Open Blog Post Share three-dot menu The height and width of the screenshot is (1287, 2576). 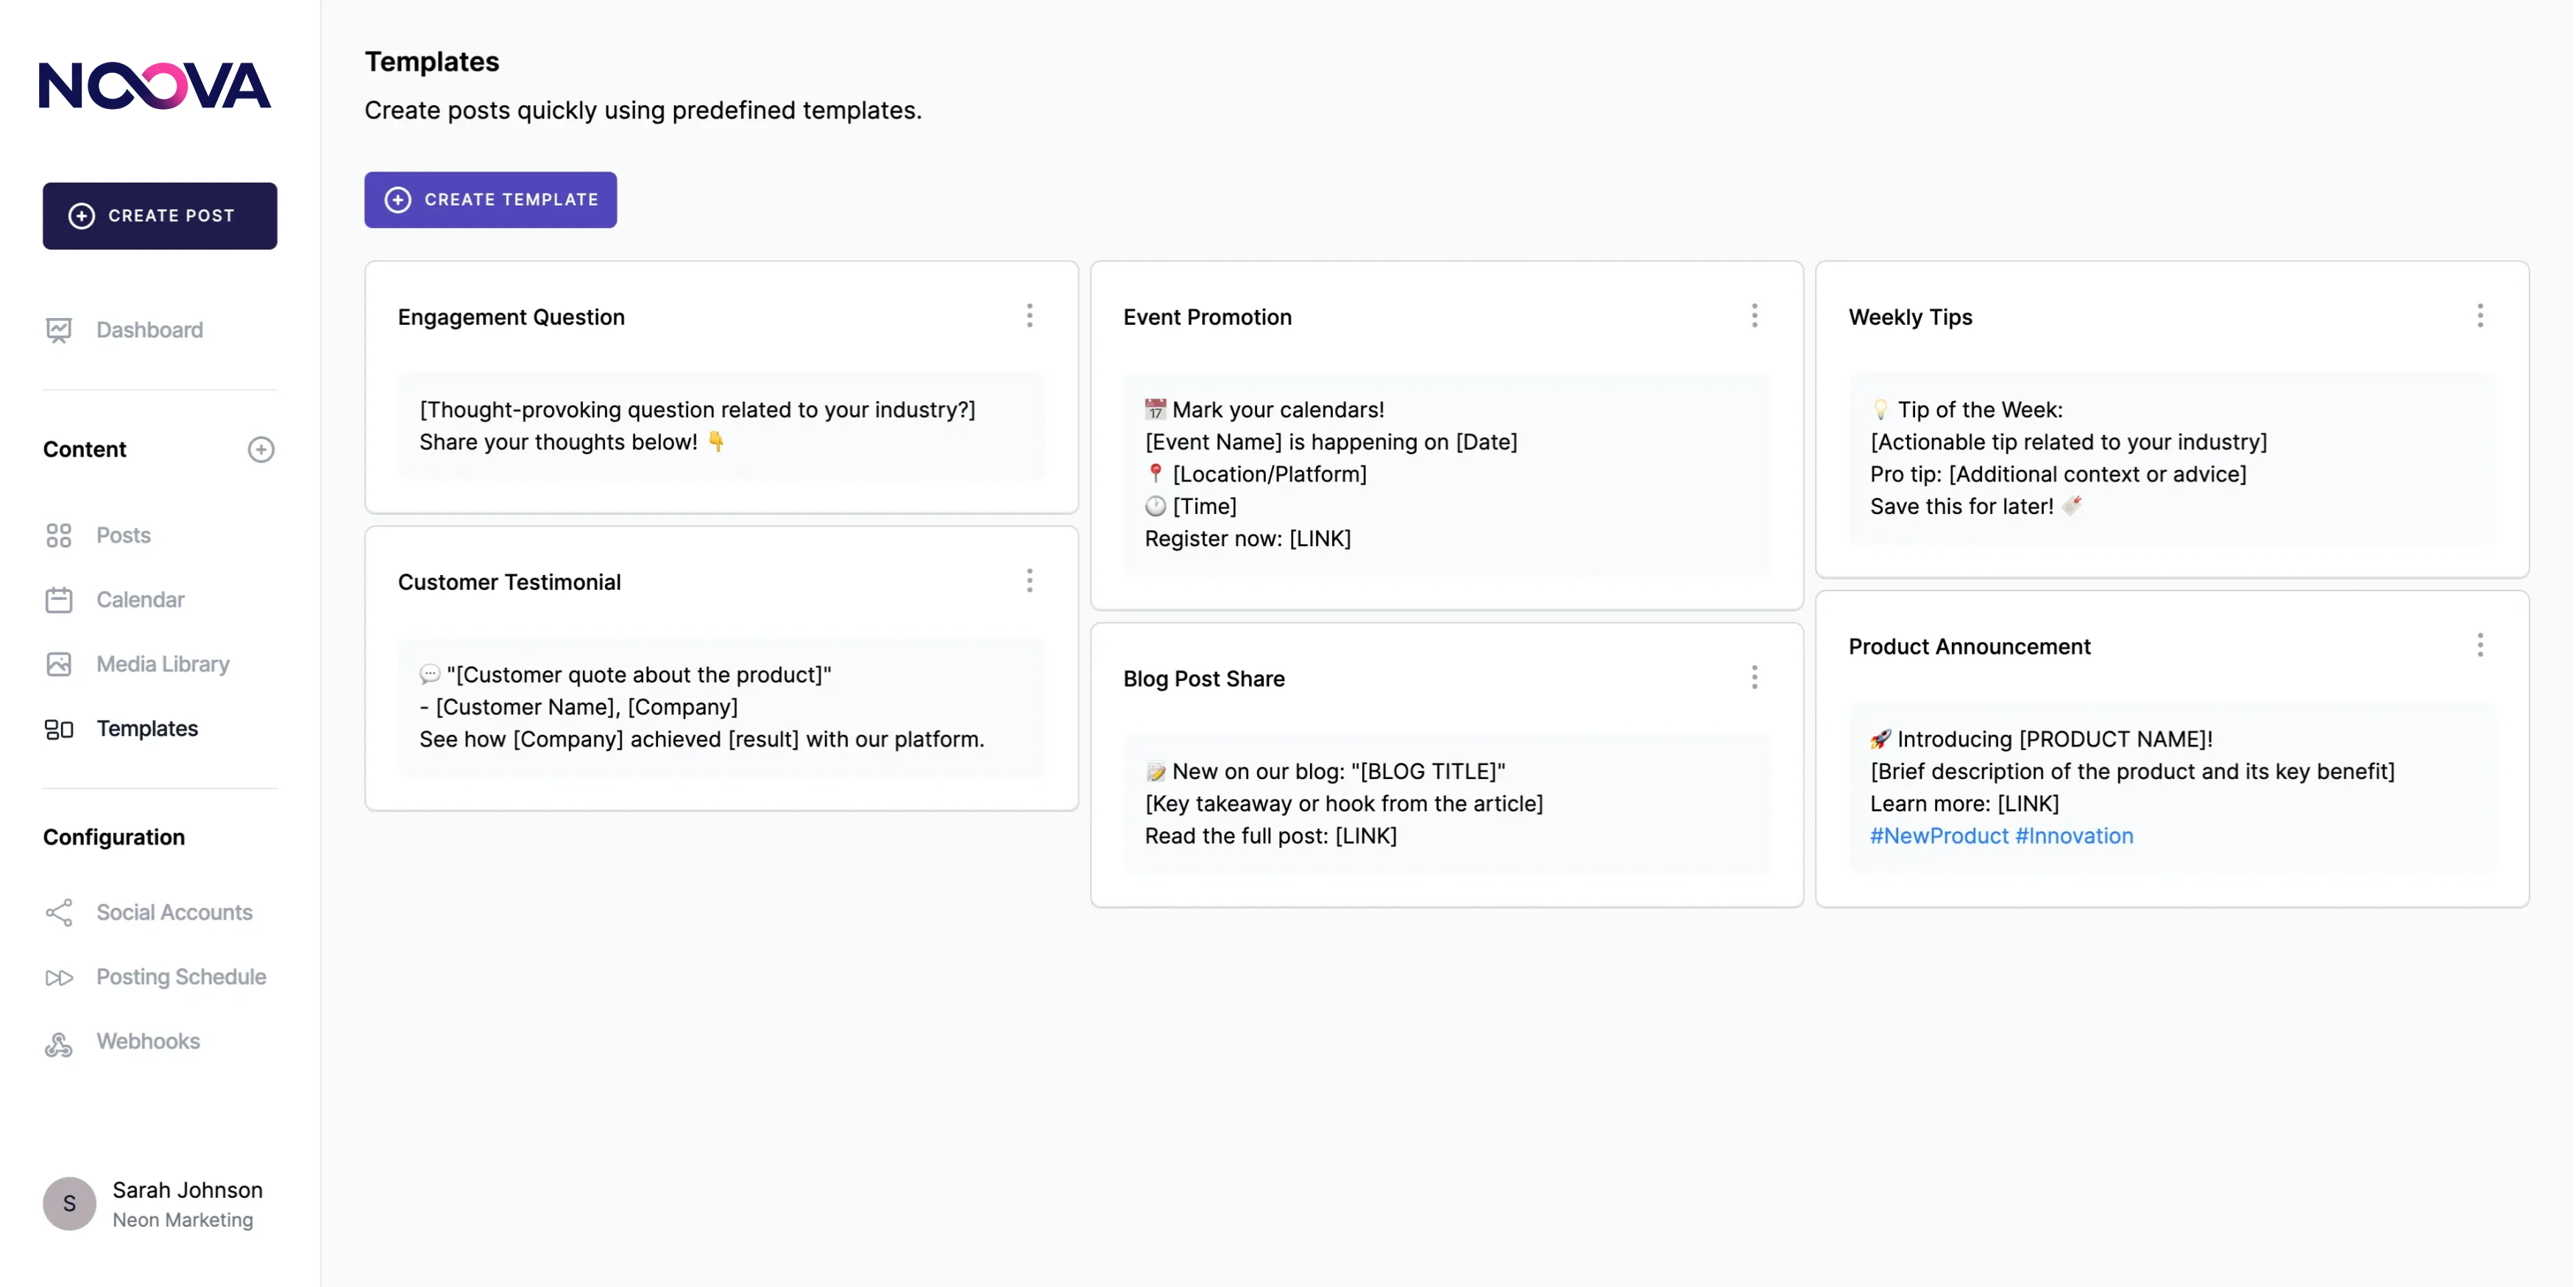tap(1754, 678)
